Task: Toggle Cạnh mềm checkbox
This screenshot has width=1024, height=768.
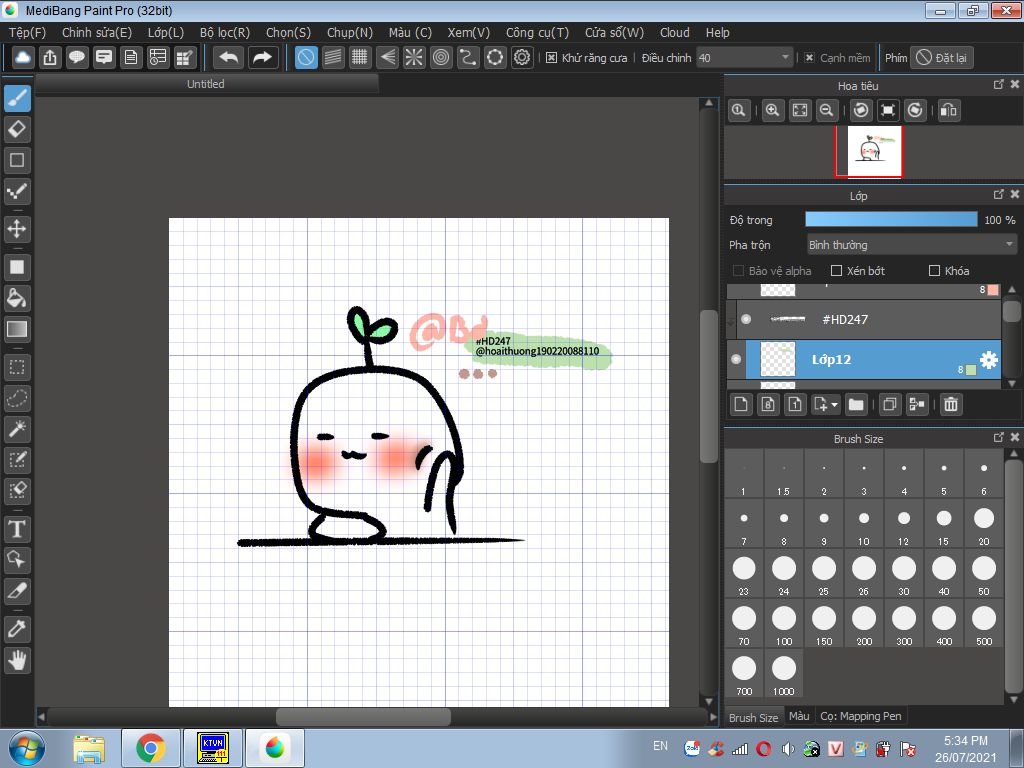Action: tap(809, 58)
